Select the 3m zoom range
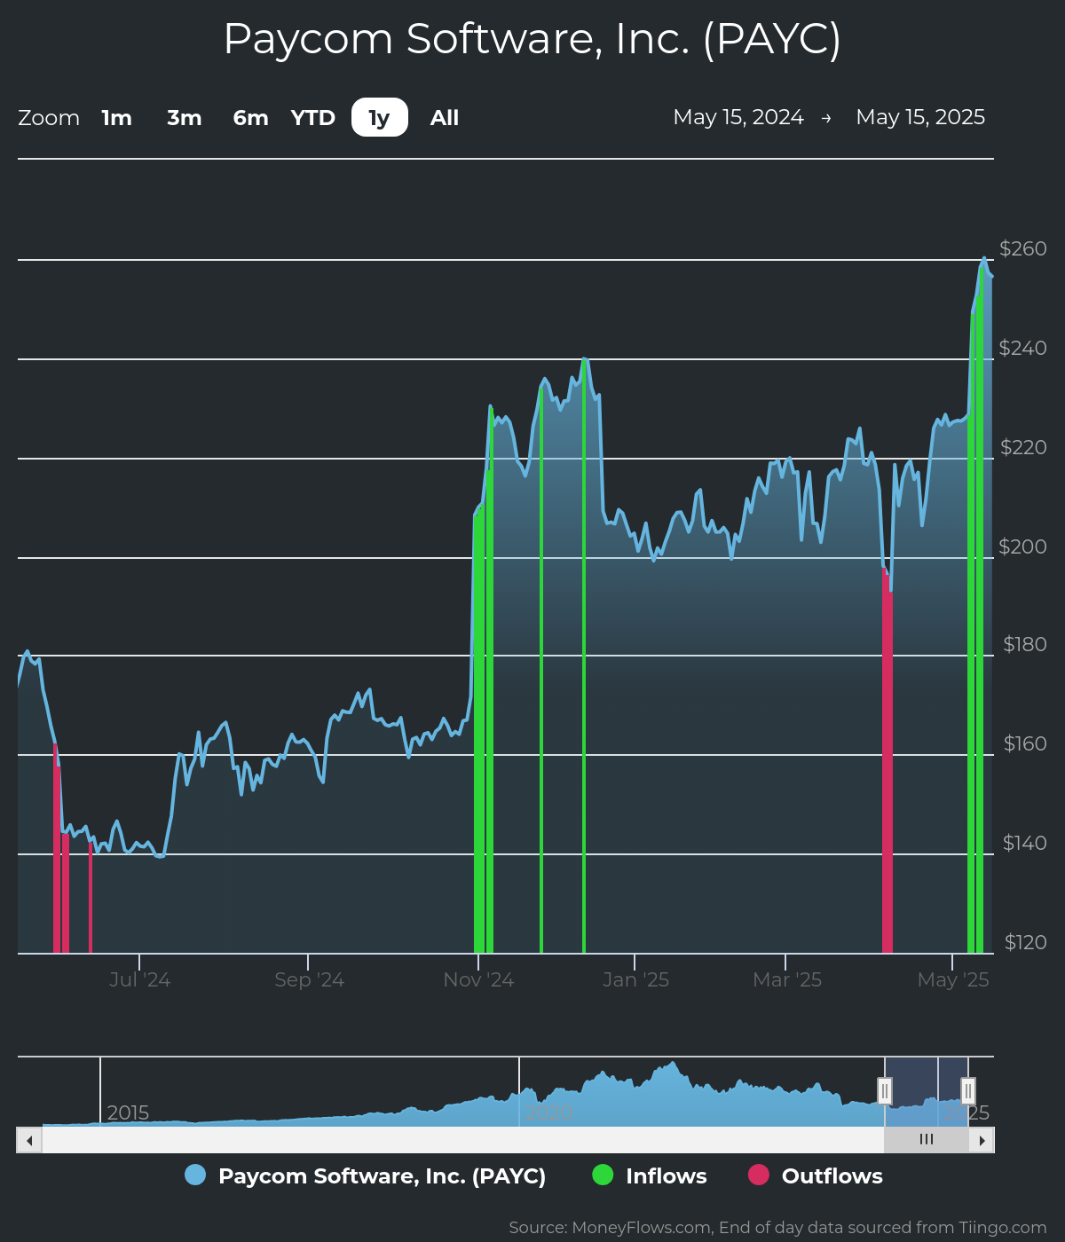Screen dimensions: 1065x1242 pyautogui.click(x=184, y=118)
